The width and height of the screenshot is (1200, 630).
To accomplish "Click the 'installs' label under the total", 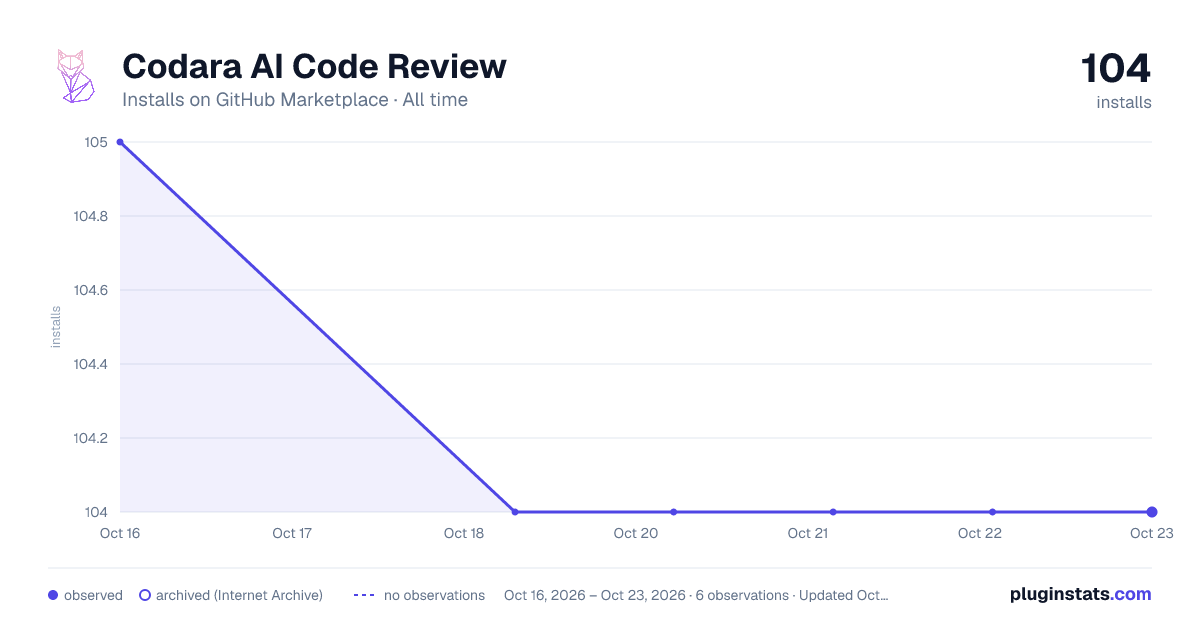I will 1124,102.
